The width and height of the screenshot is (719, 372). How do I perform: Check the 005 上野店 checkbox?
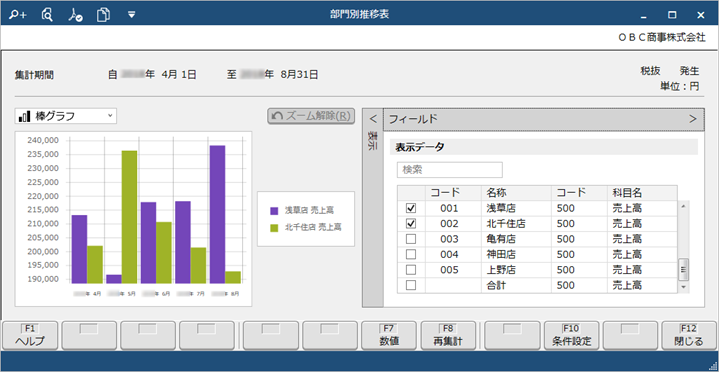411,270
